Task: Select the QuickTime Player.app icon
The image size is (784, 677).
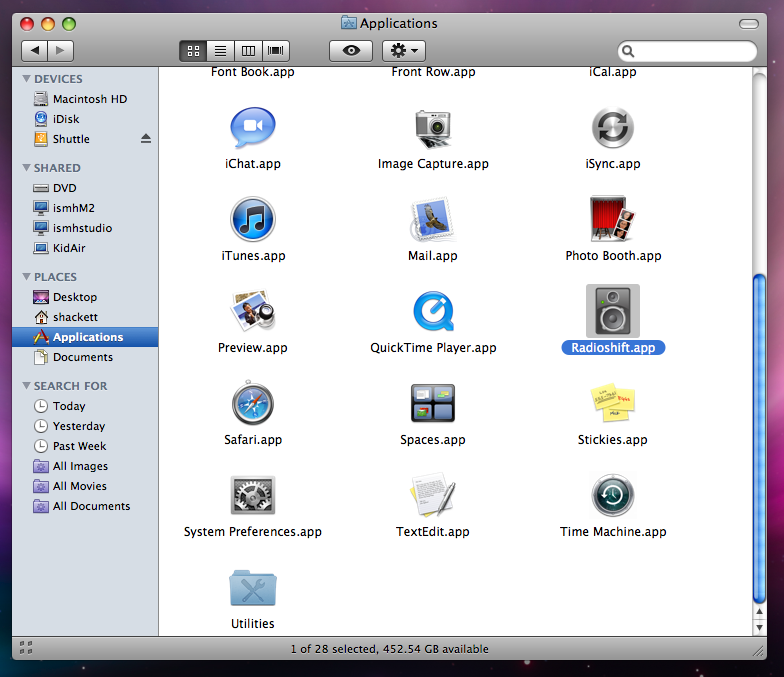Action: tap(433, 312)
